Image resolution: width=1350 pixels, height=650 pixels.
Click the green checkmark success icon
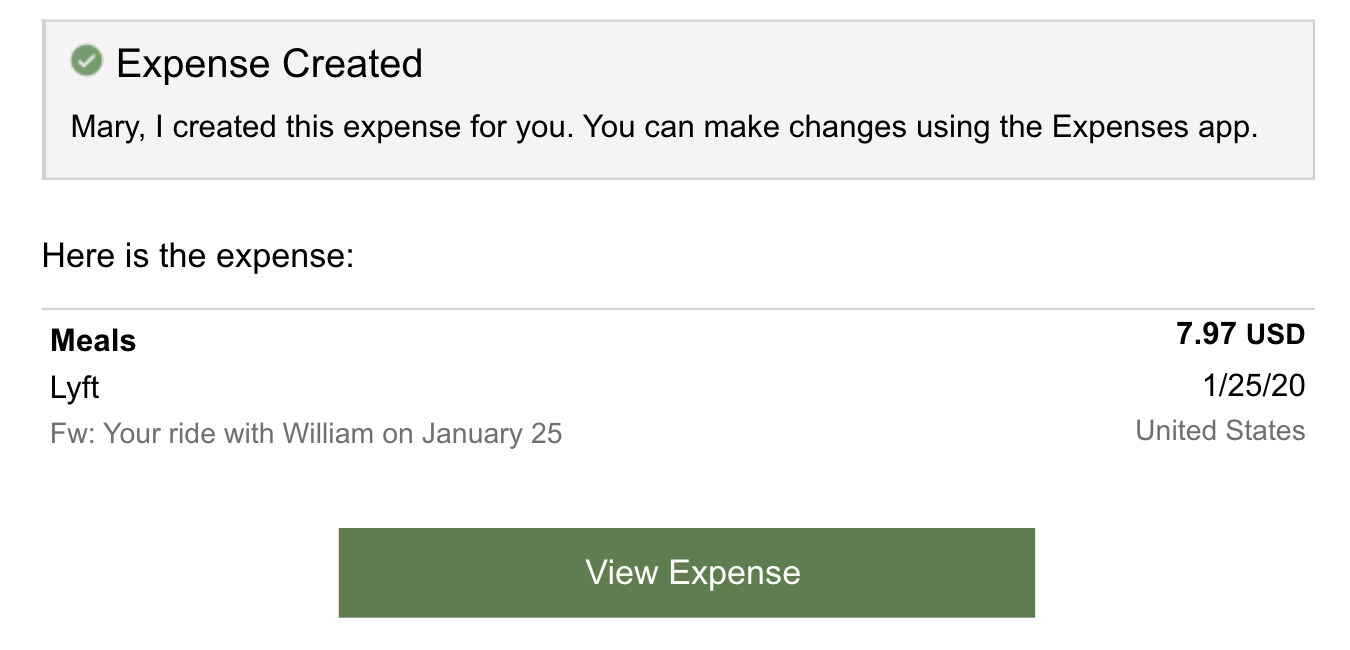[87, 62]
